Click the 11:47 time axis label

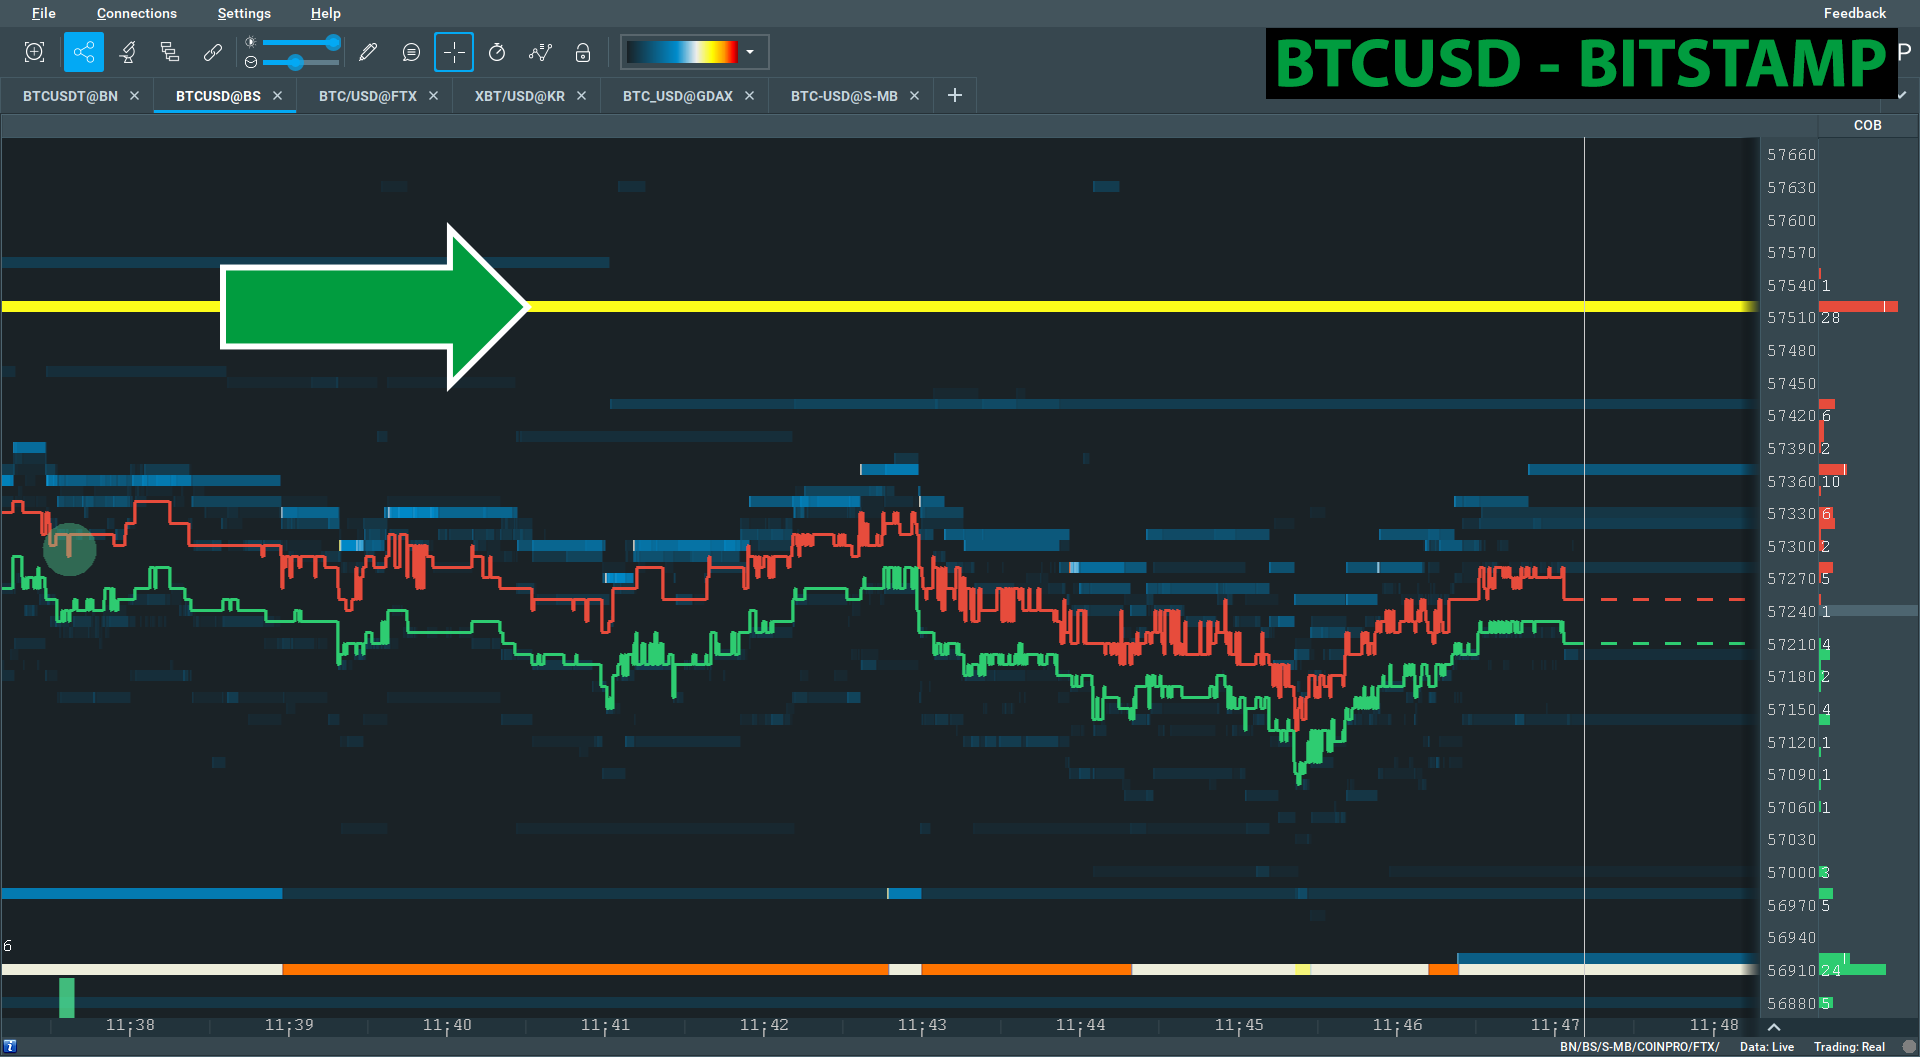click(1555, 1025)
